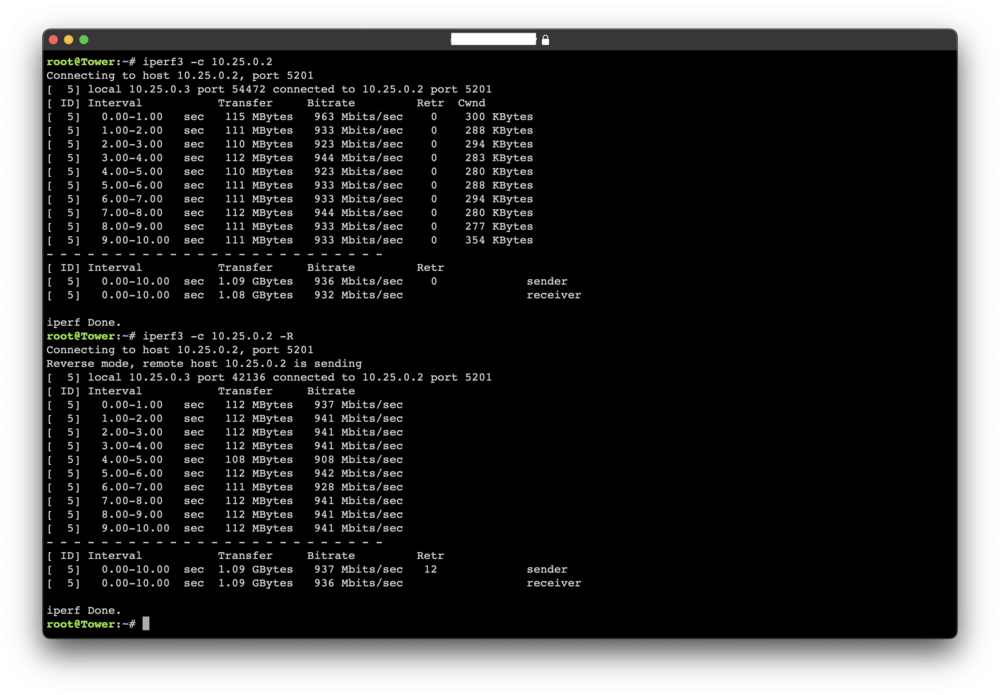Click 'root@Tower' on the last prompt line
Screen dimensions: 1000x695
tap(80, 624)
